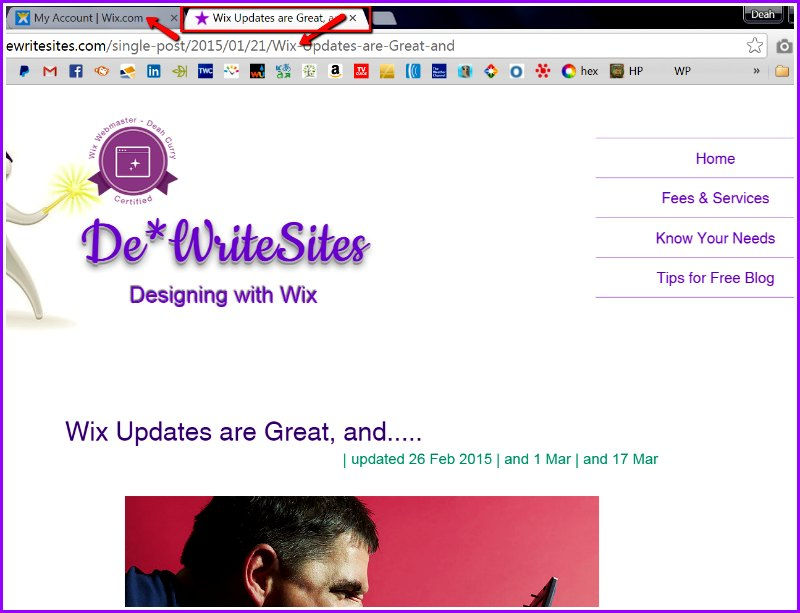Expand the hidden bookmarks overflow chevron
This screenshot has width=800, height=613.
[x=757, y=71]
